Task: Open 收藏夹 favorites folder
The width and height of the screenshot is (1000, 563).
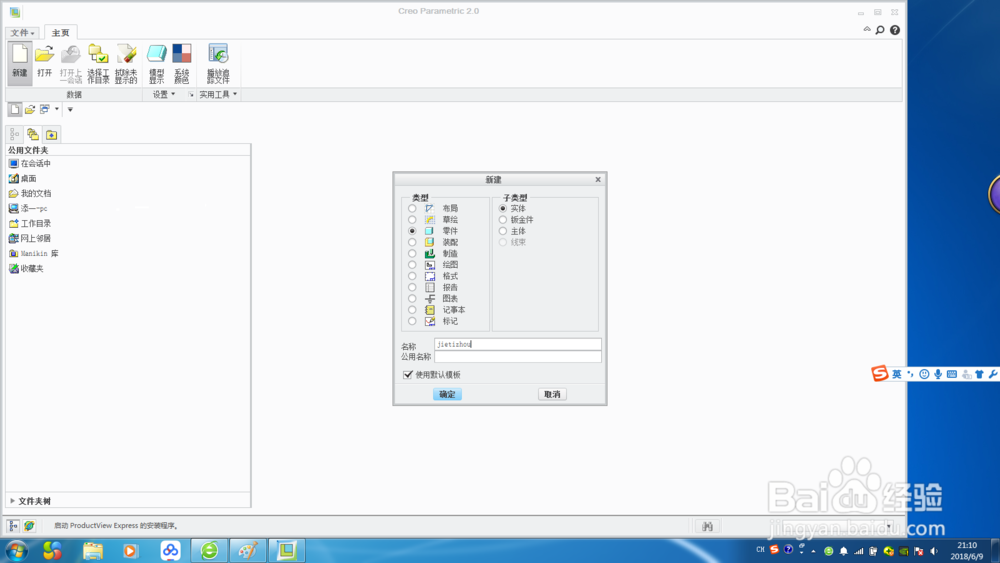Action: coord(26,268)
